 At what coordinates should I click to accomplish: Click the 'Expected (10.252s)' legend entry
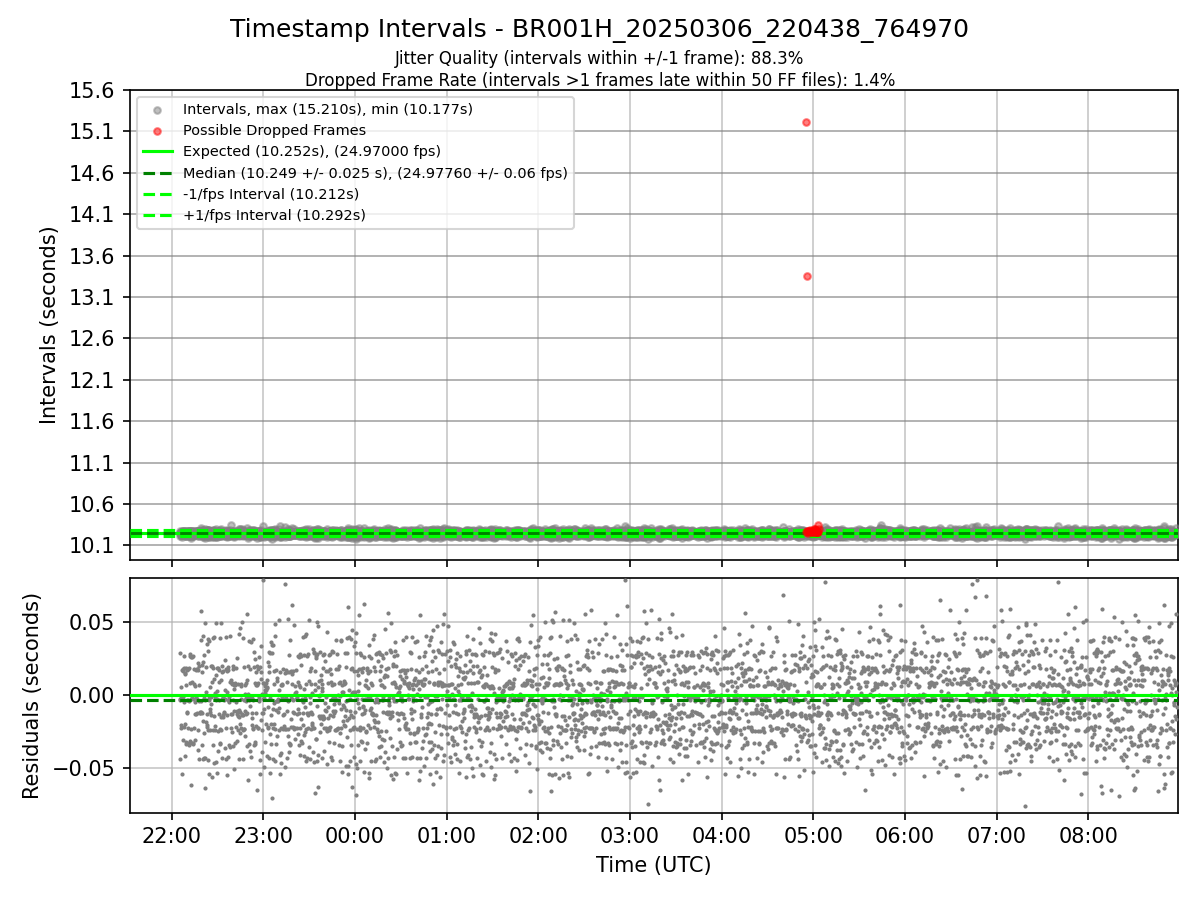[x=311, y=151]
